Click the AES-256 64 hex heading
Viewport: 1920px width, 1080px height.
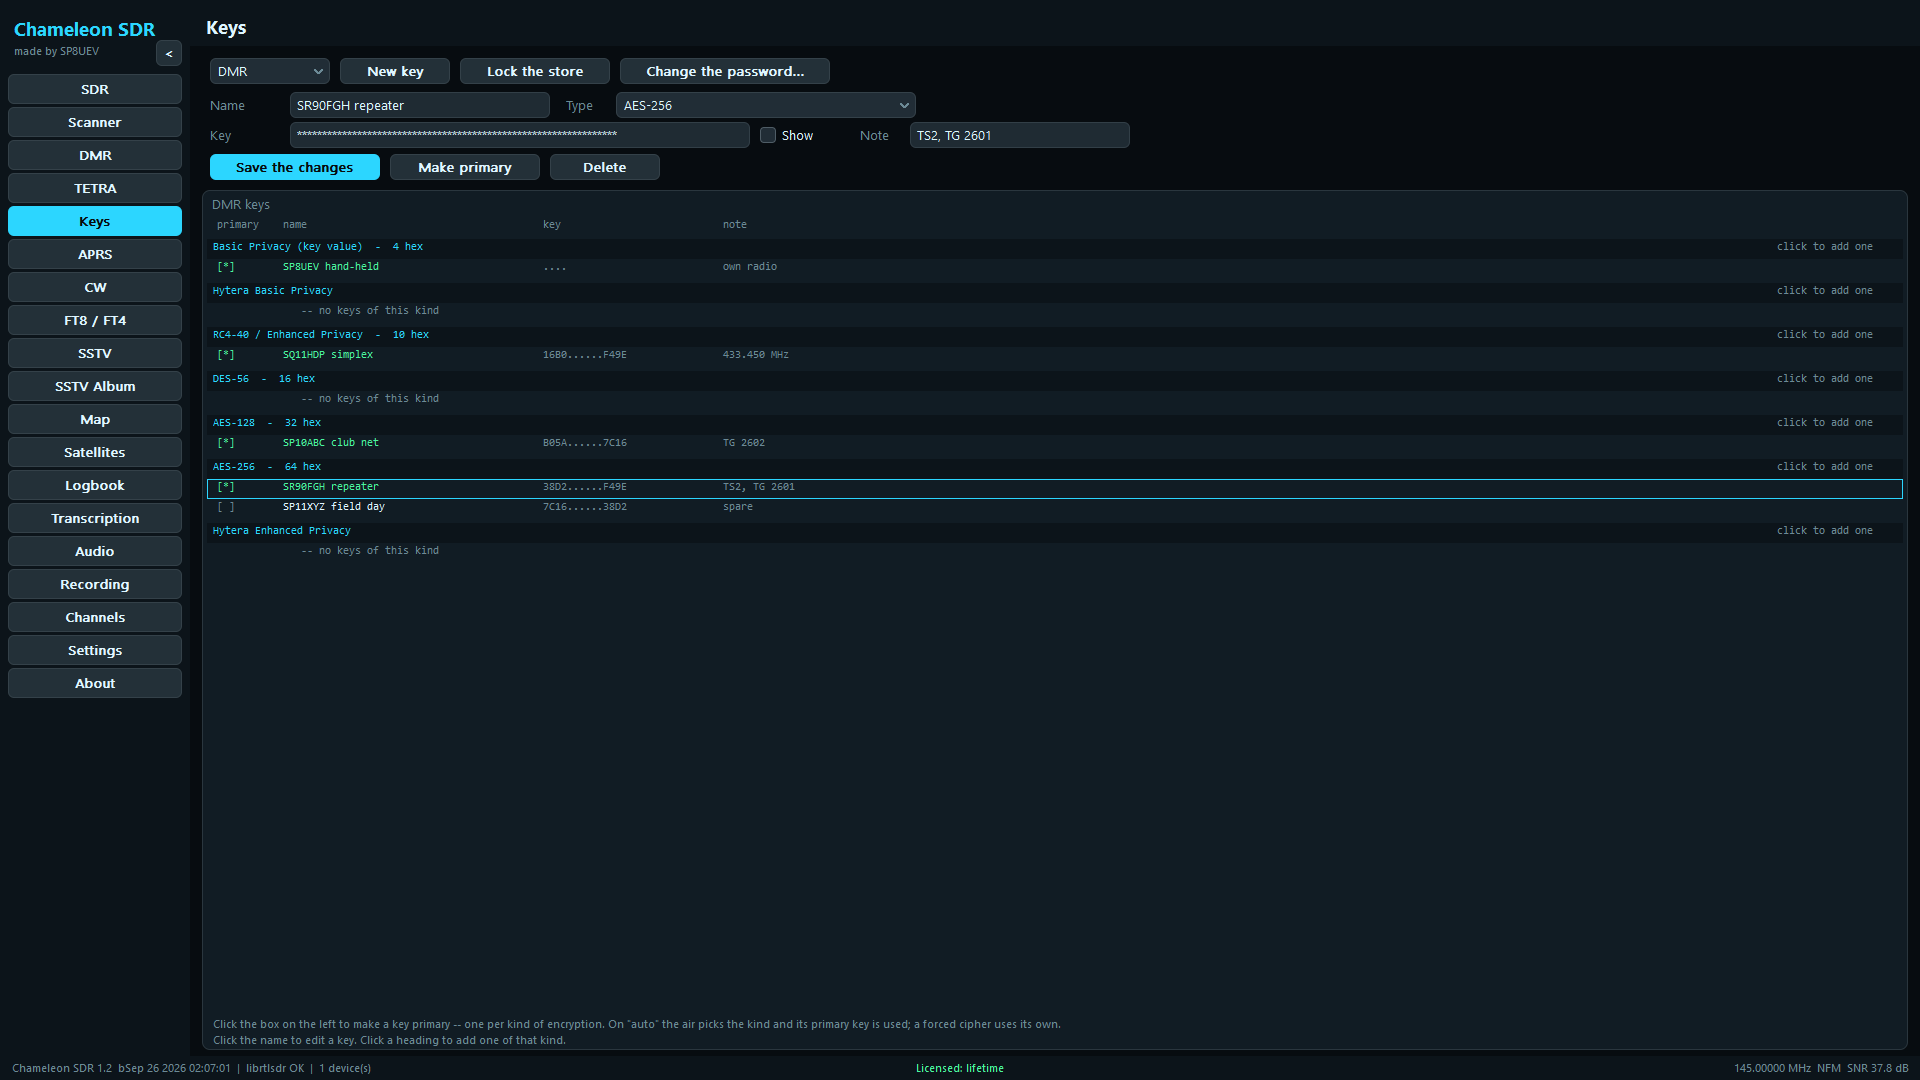(x=267, y=467)
